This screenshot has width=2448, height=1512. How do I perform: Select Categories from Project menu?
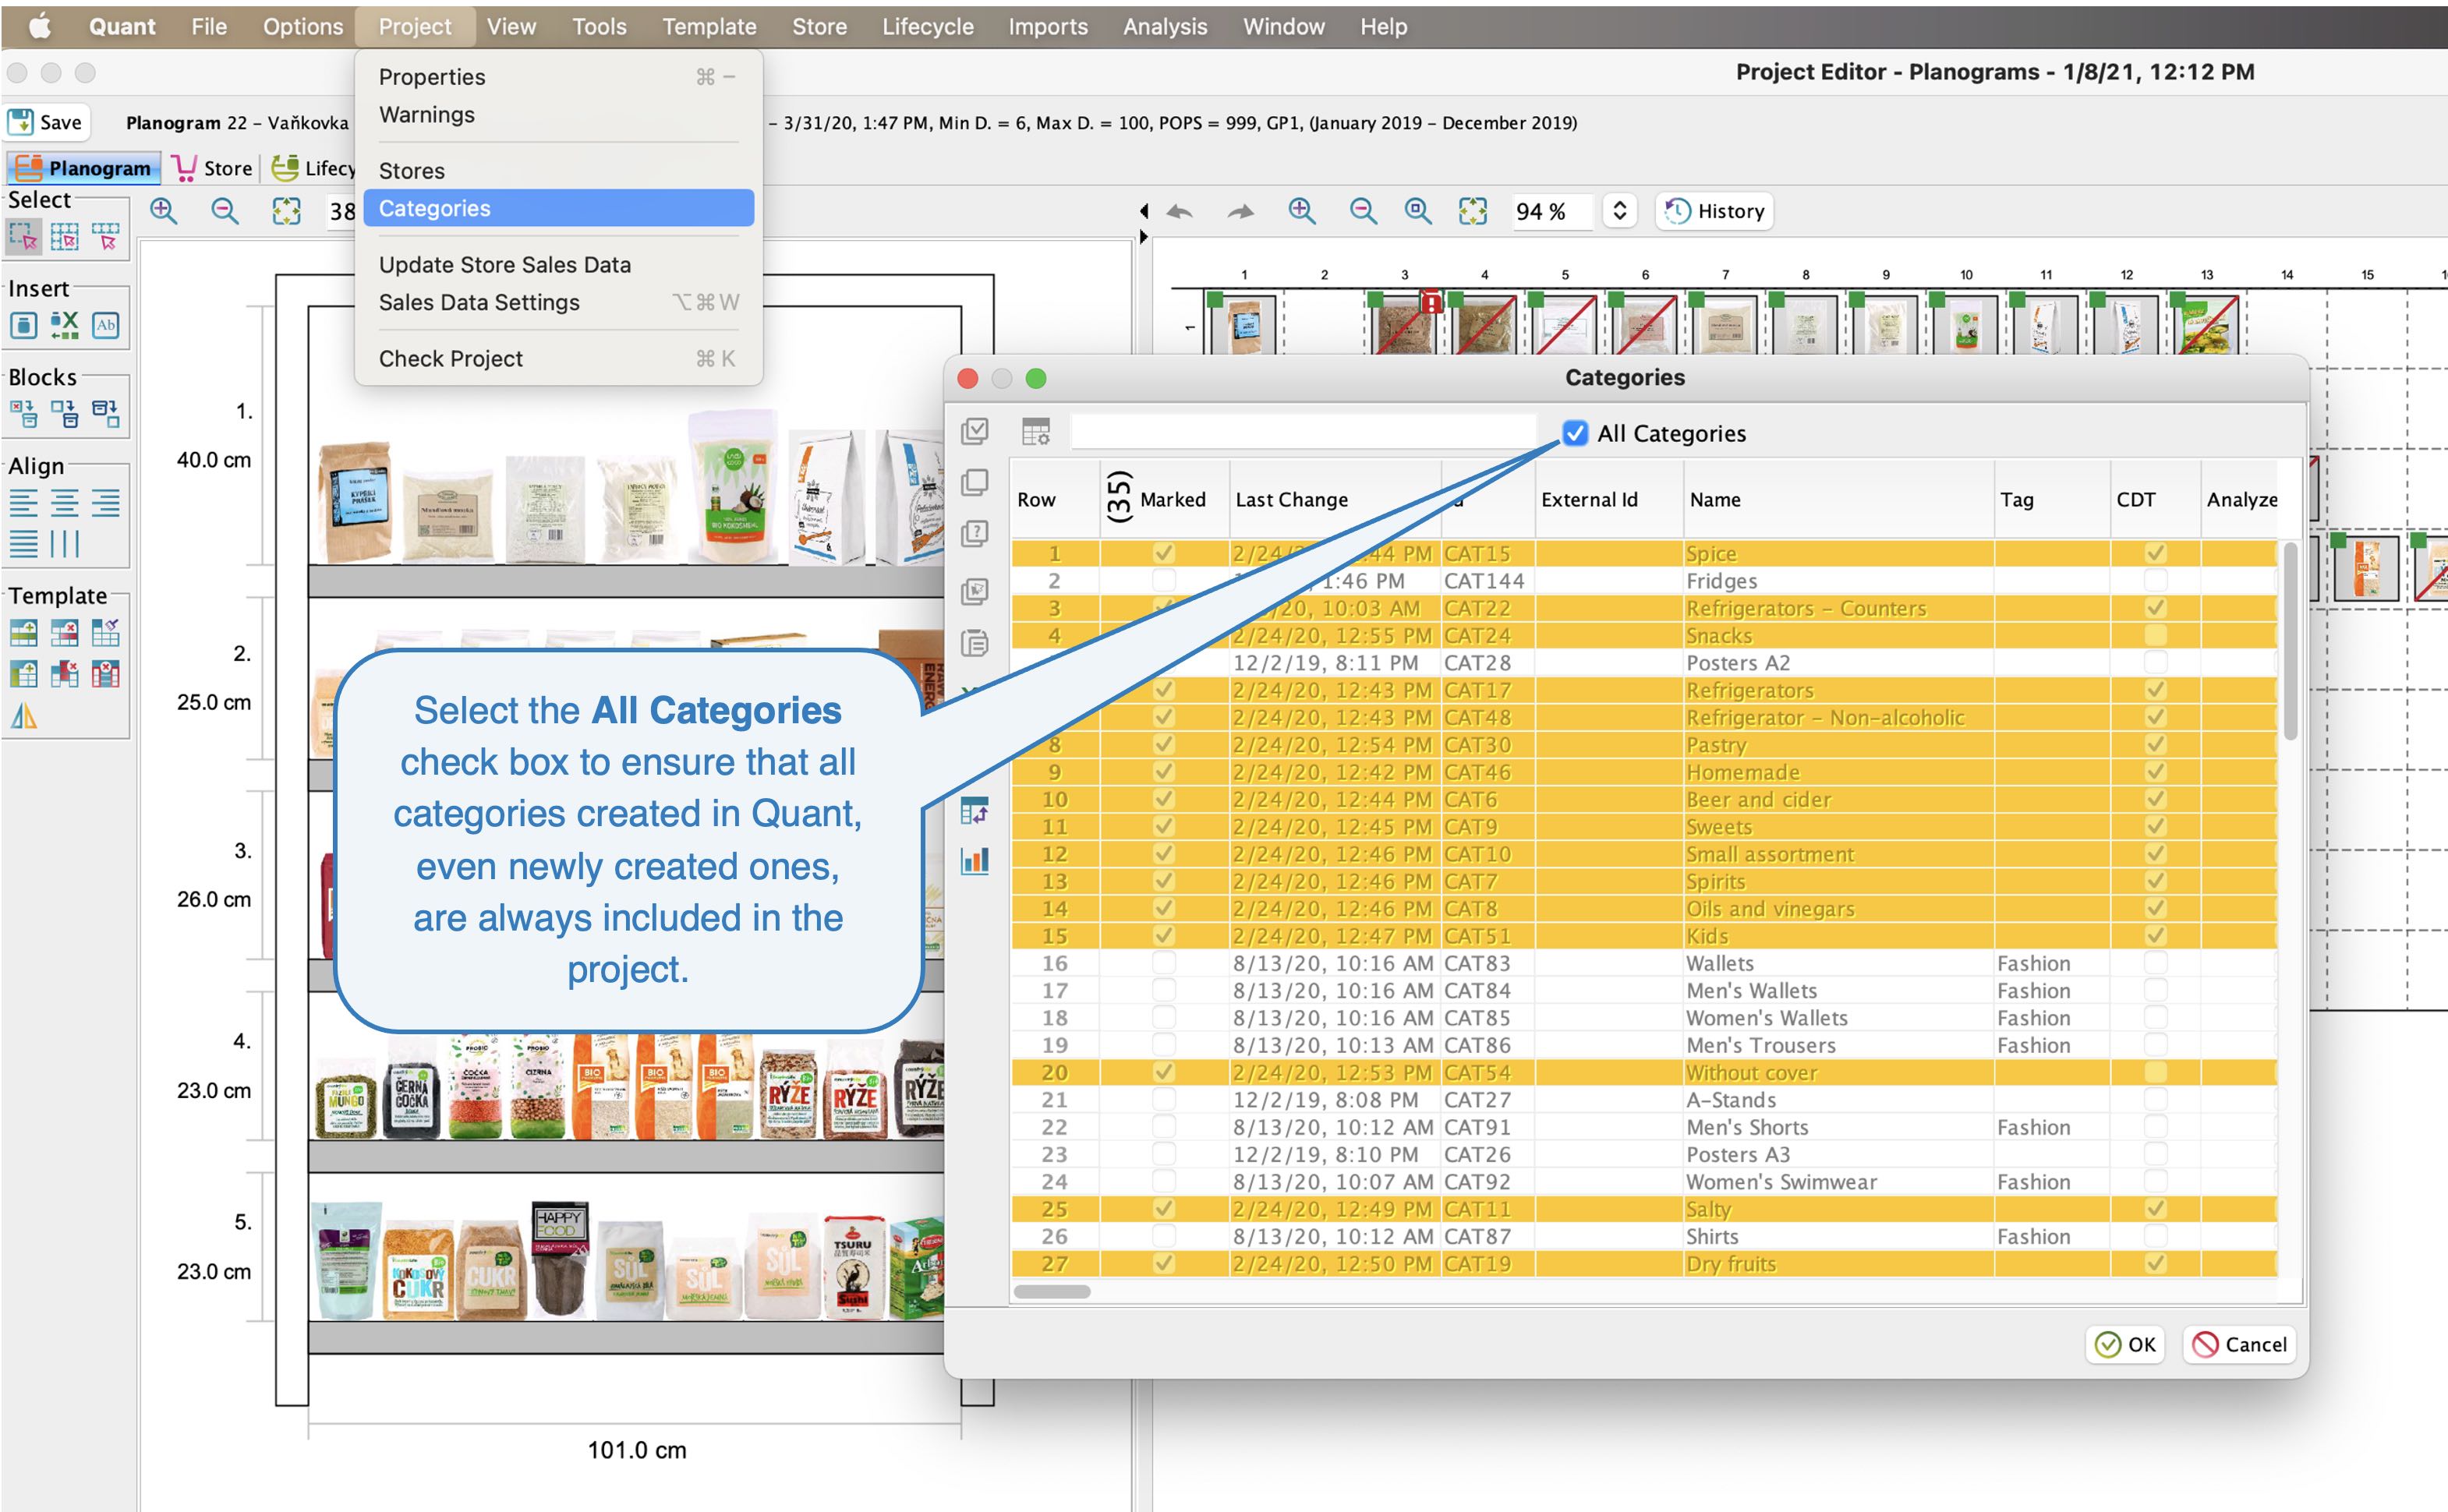pos(558,208)
